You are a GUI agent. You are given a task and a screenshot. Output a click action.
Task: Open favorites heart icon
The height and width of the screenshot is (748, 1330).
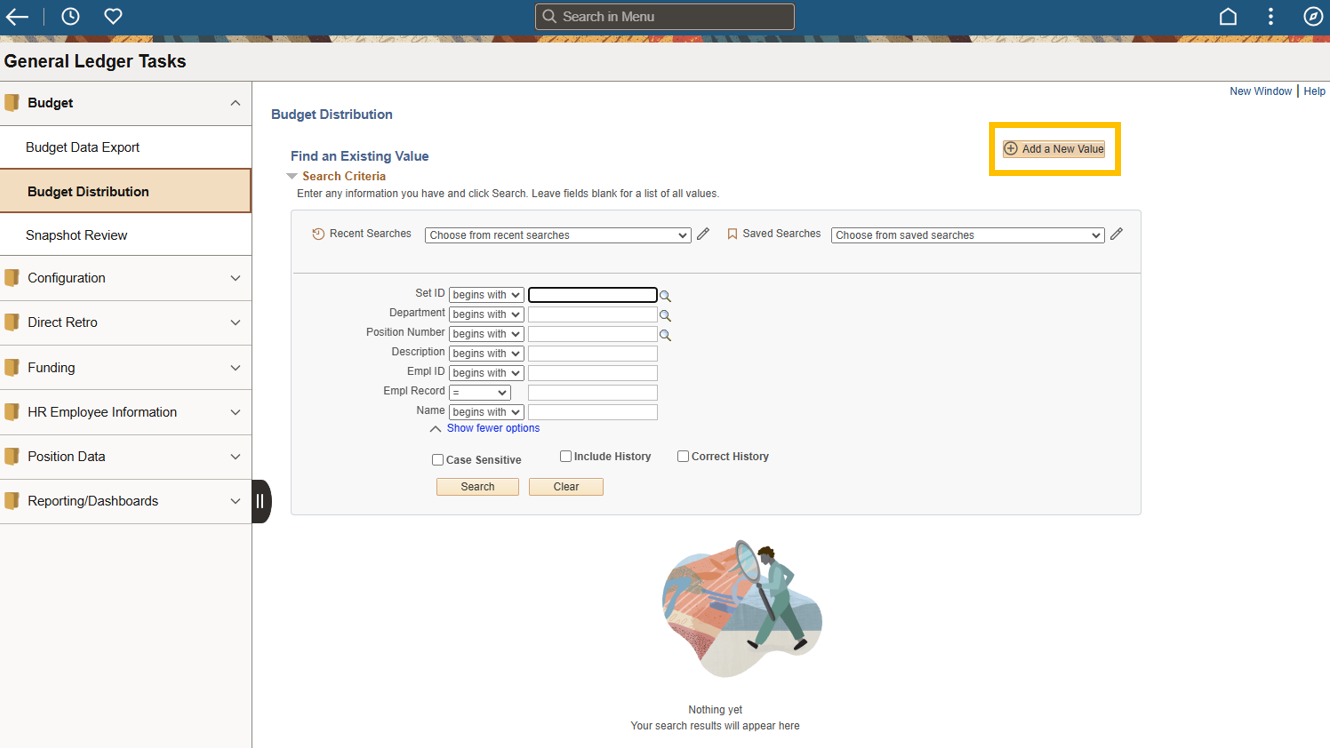pos(113,17)
